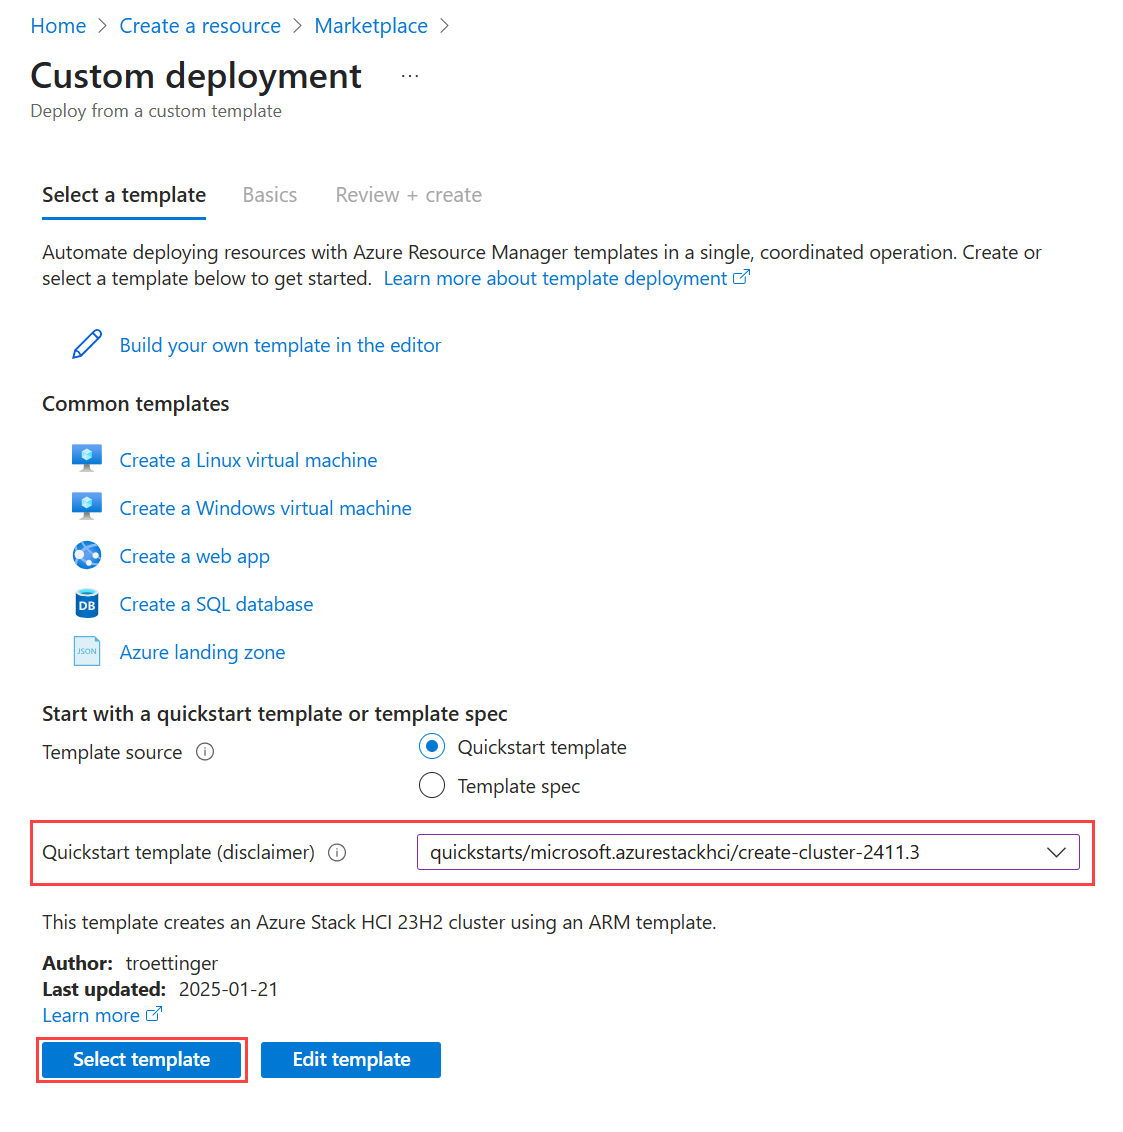
Task: Click the Linux virtual machine icon
Action: pos(87,459)
